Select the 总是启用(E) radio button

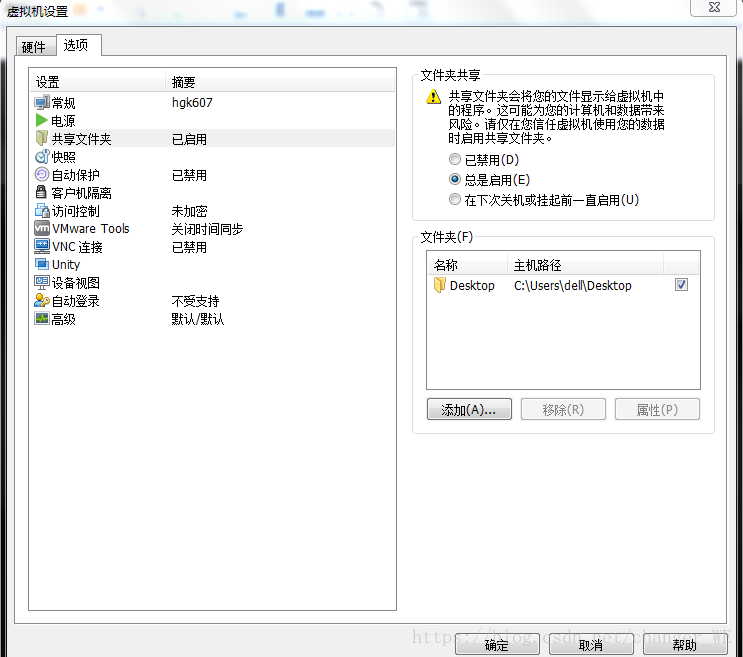(x=454, y=179)
